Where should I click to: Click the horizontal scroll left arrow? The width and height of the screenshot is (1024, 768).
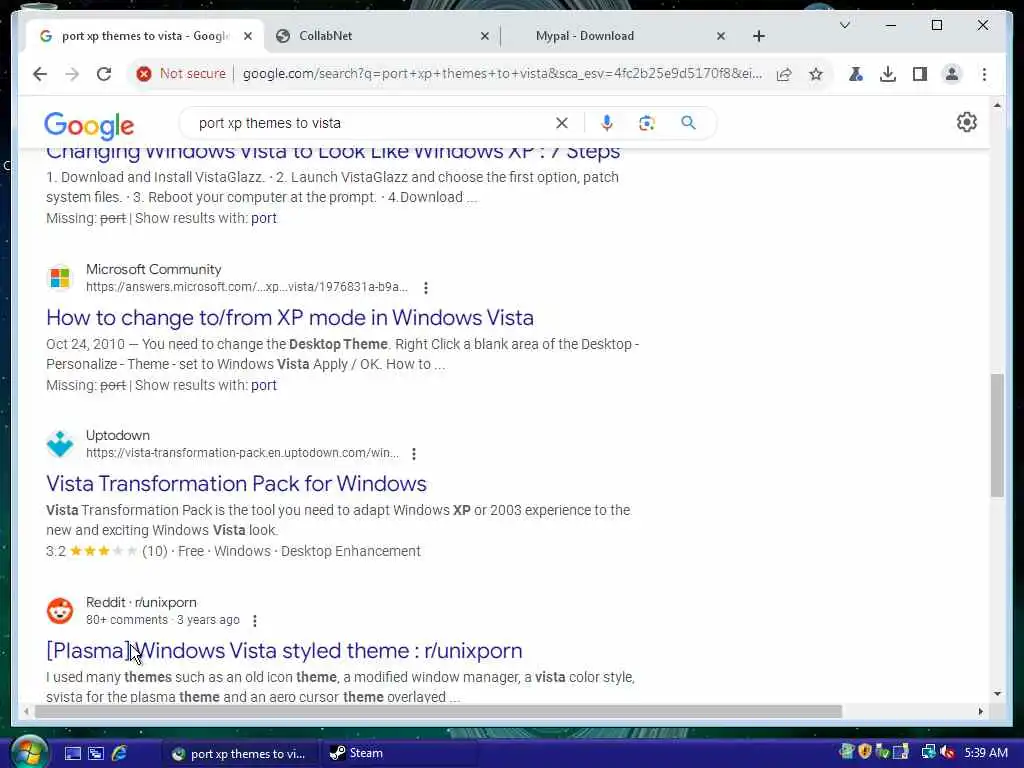pos(26,711)
